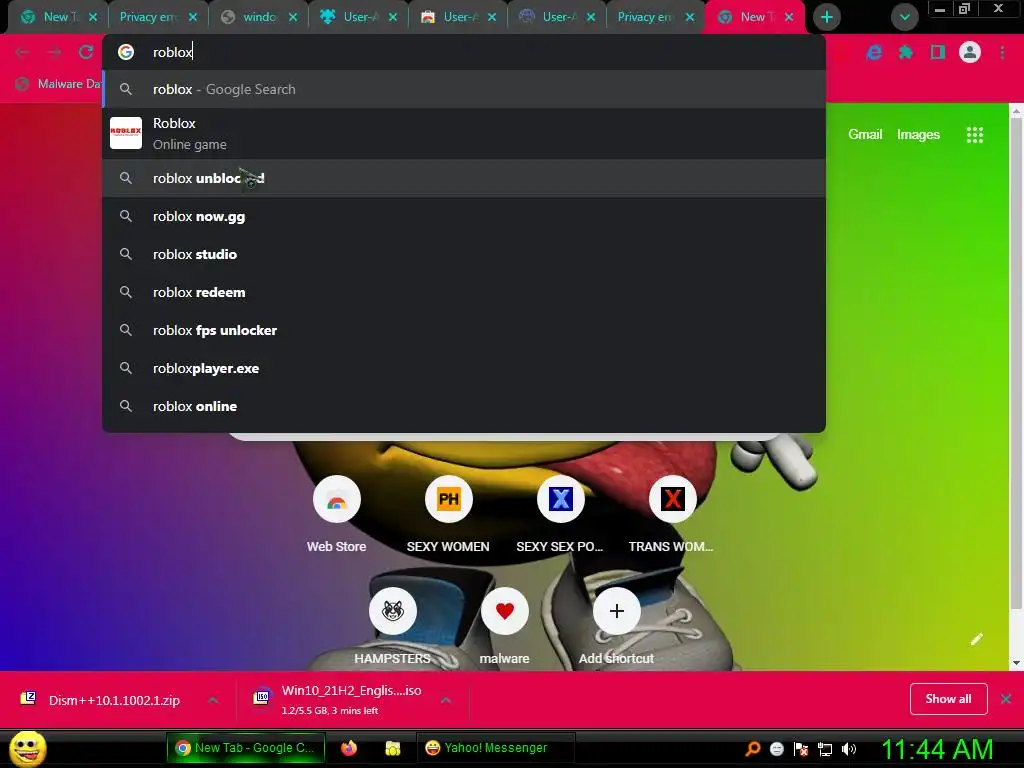The width and height of the screenshot is (1024, 768).
Task: Select the Roblox Online game suggestion
Action: [464, 133]
